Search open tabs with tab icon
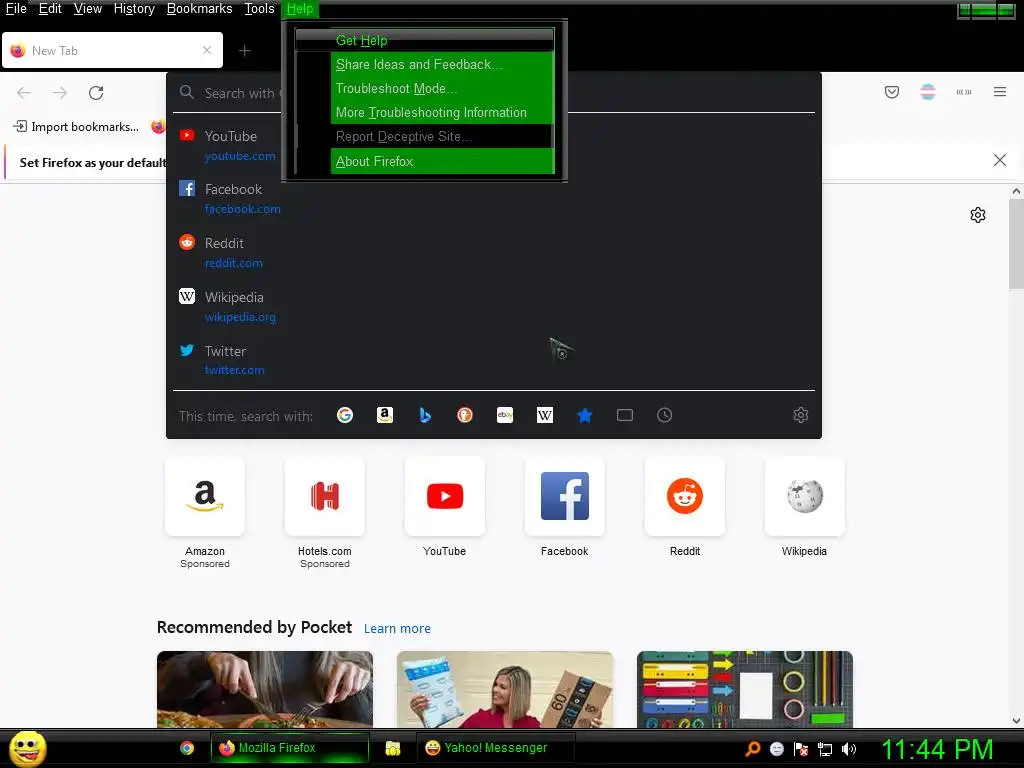The image size is (1024, 768). pyautogui.click(x=624, y=415)
